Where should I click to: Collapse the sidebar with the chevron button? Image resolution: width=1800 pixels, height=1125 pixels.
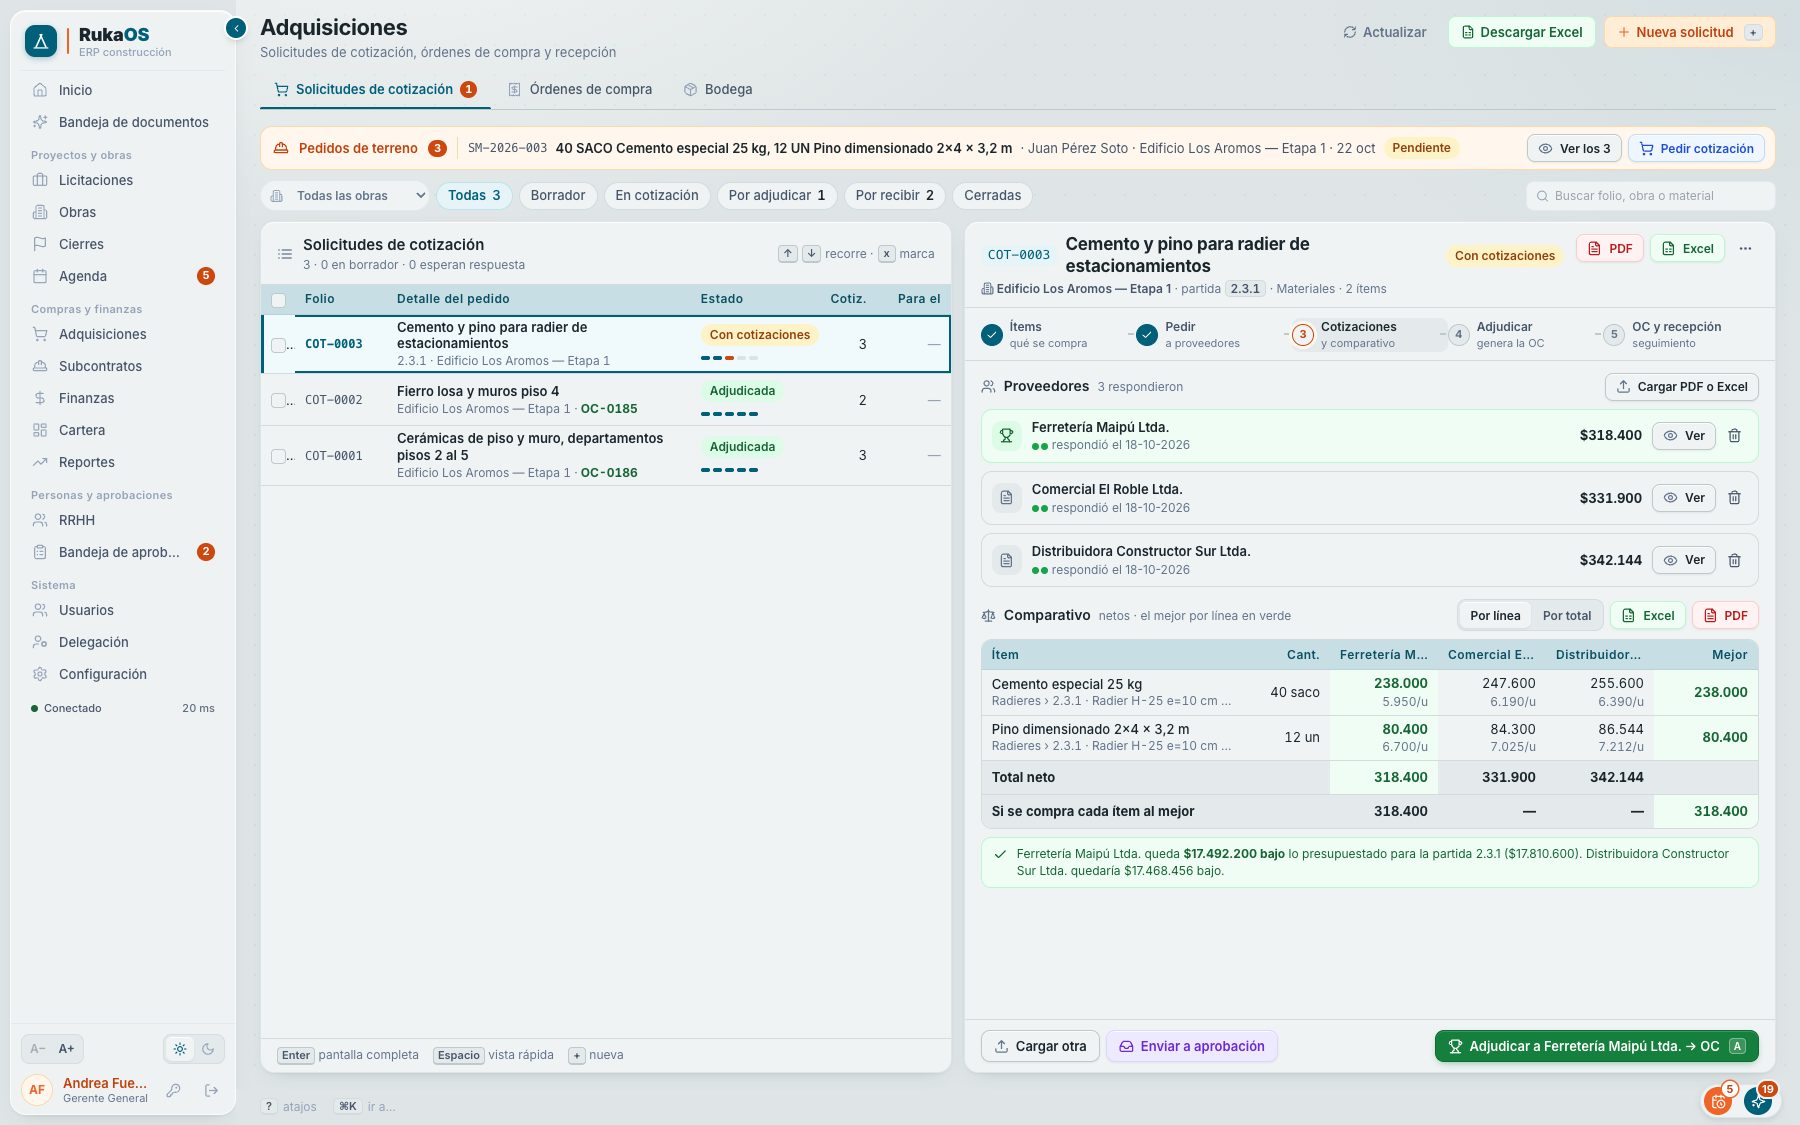[x=236, y=28]
